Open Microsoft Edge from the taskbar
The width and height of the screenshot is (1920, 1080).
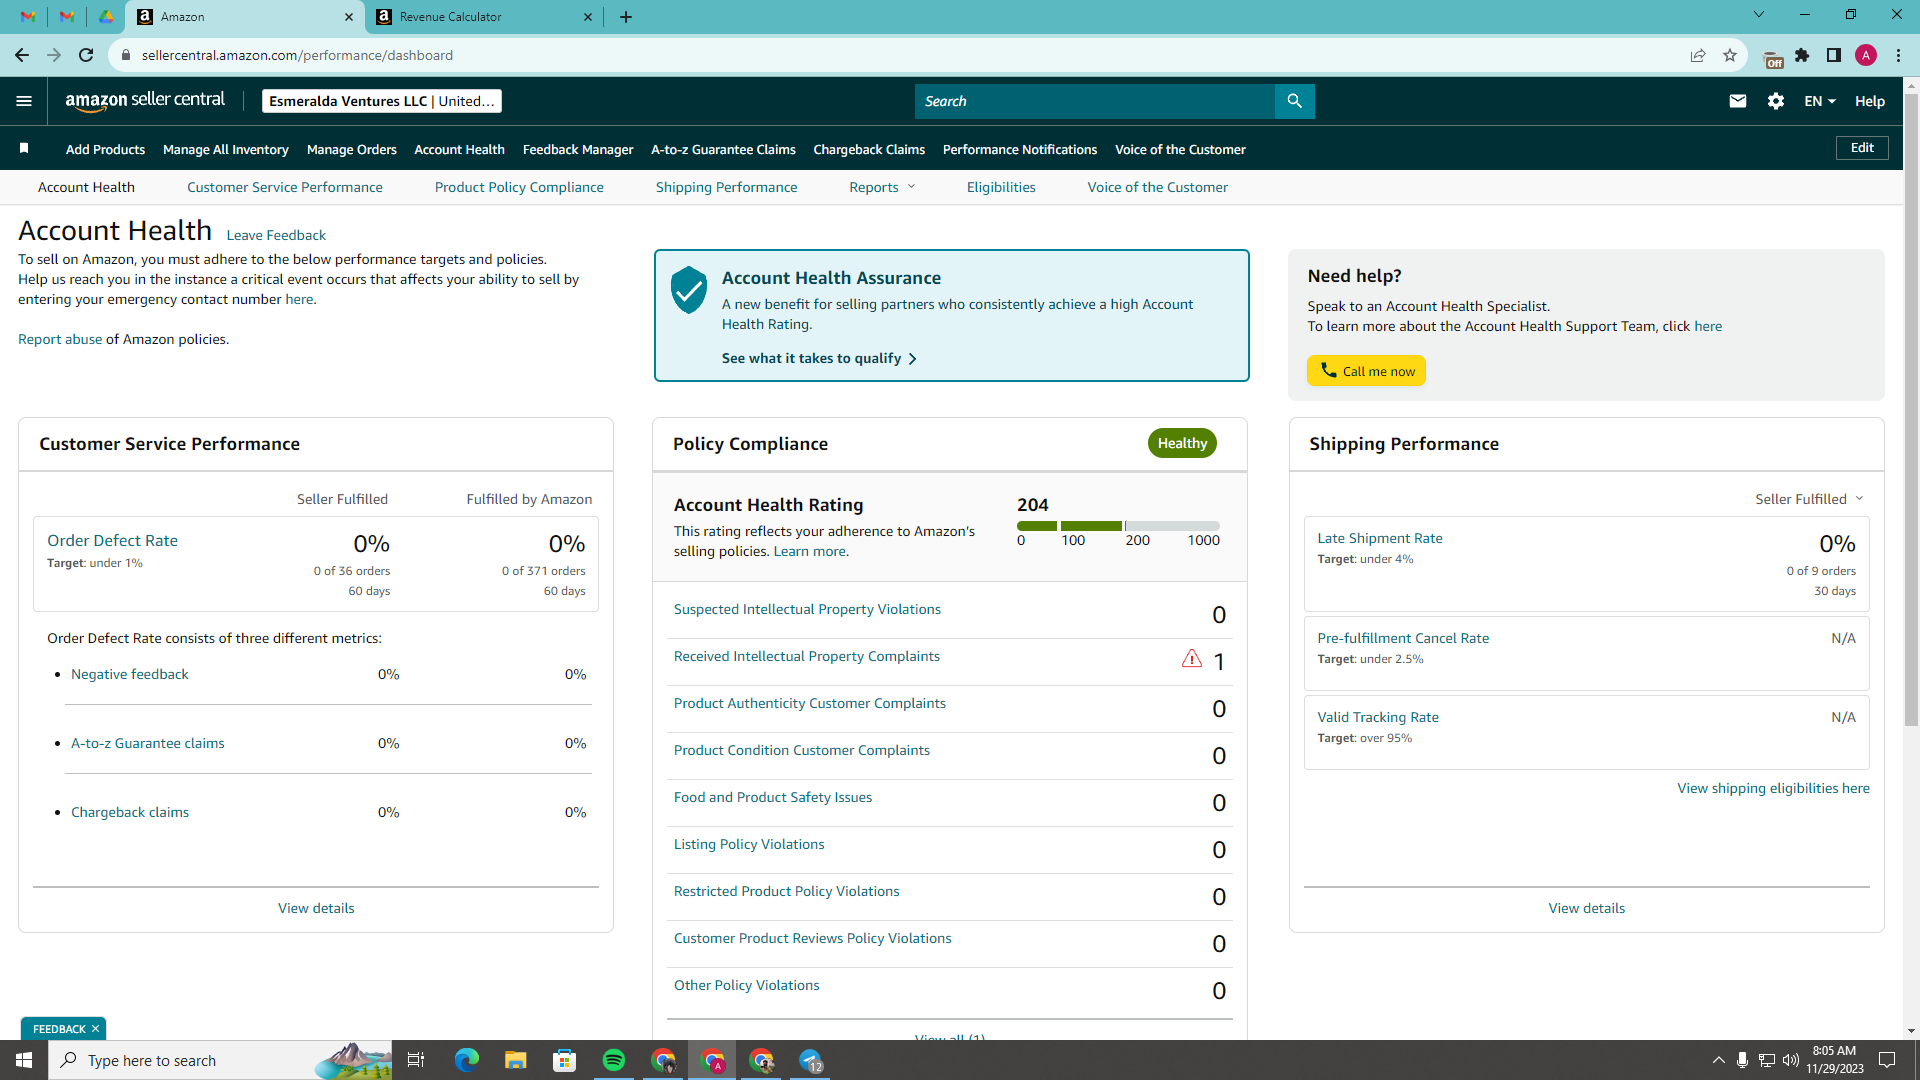coord(467,1060)
